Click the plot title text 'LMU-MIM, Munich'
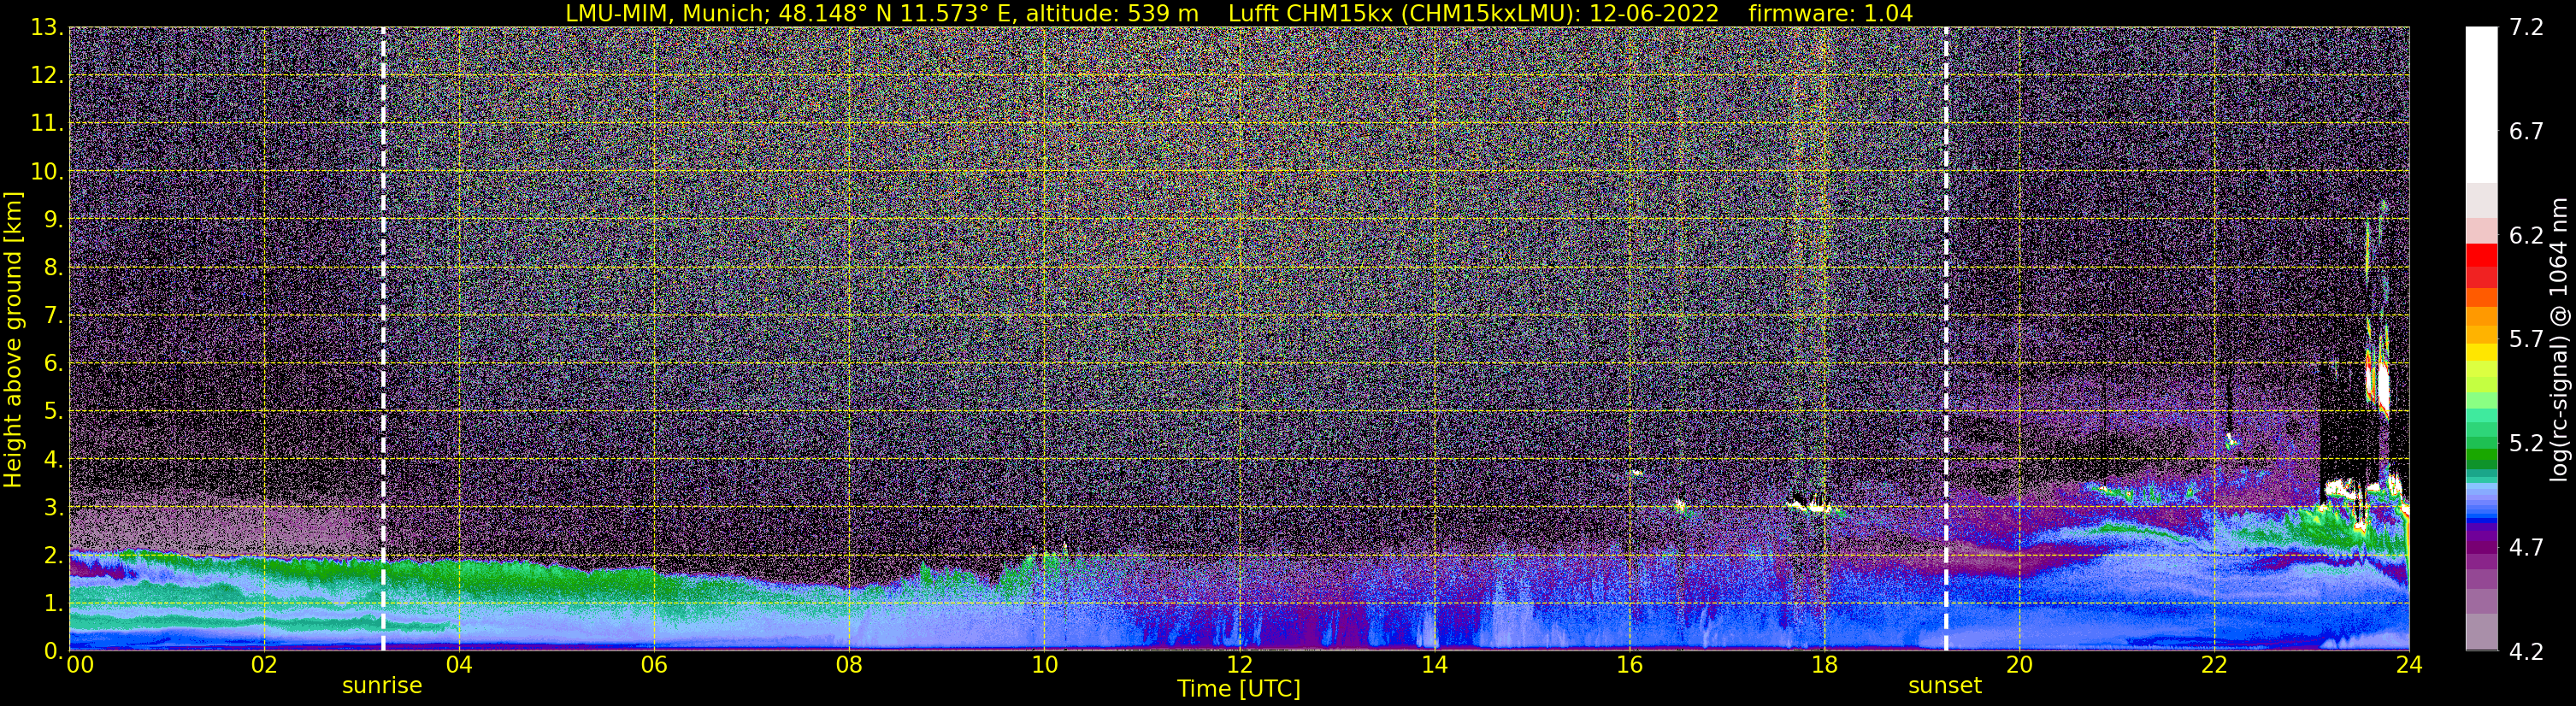This screenshot has width=2576, height=706. [667, 13]
